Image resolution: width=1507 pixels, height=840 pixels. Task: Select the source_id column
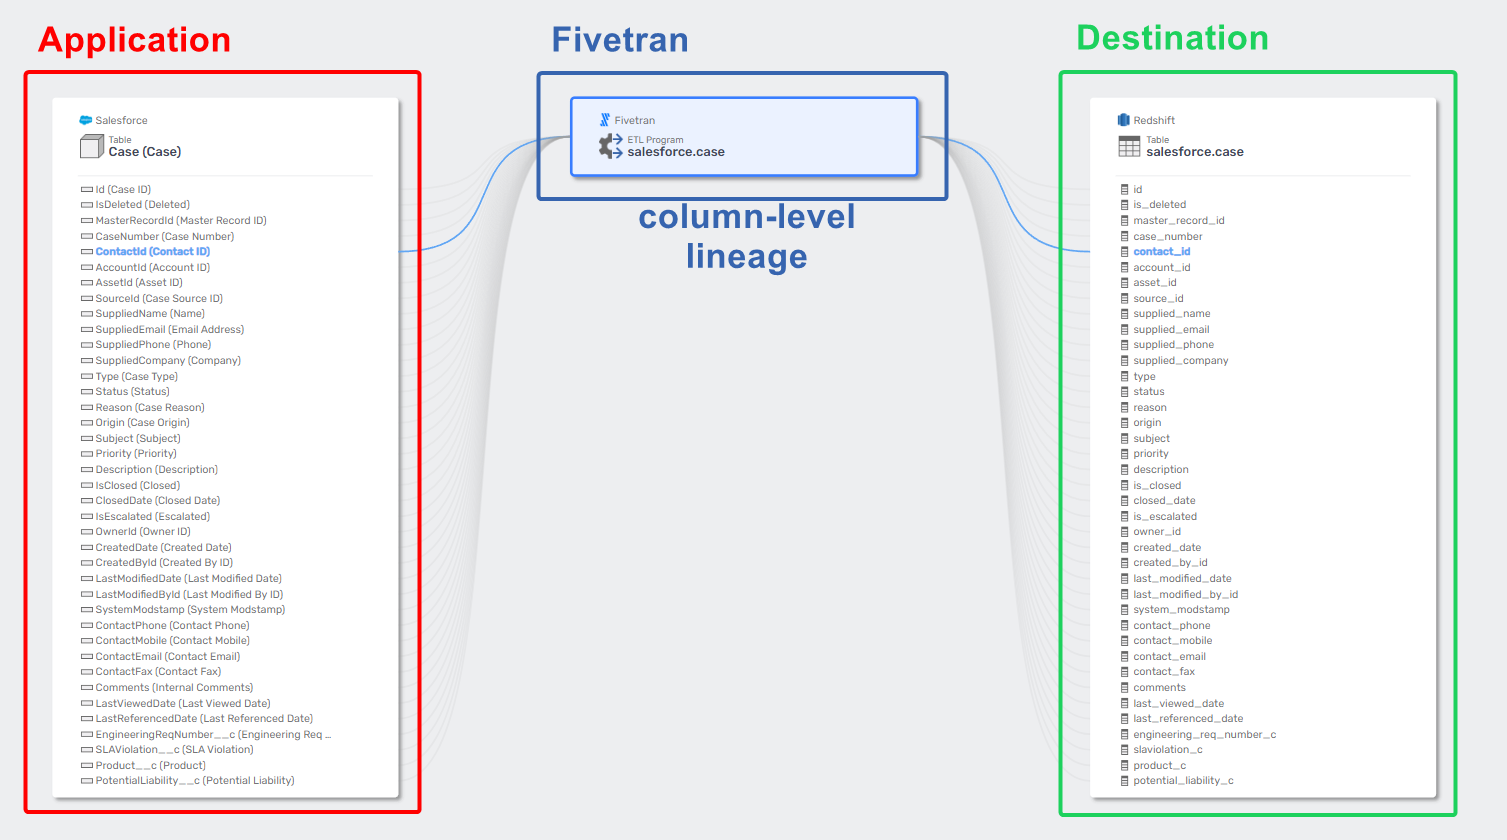pyautogui.click(x=1158, y=299)
